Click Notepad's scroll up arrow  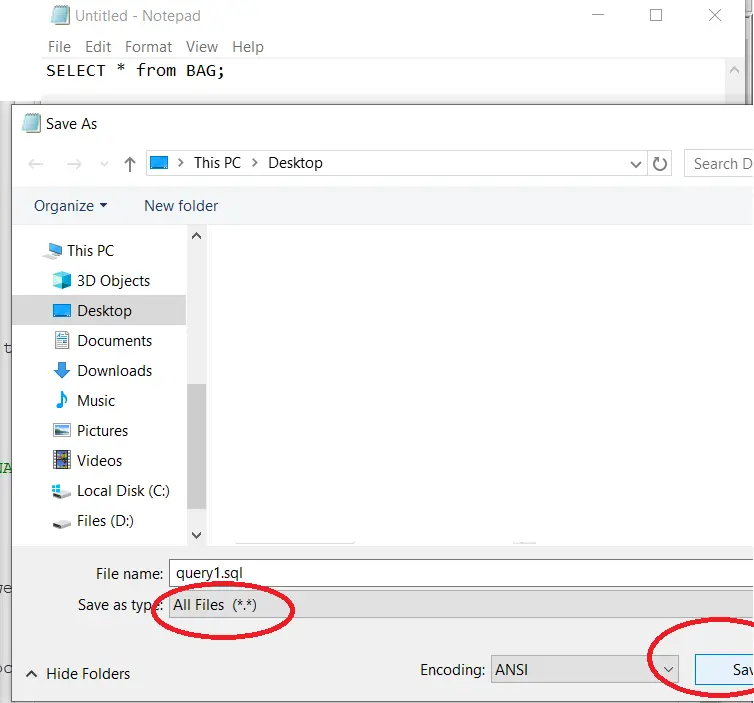click(x=734, y=70)
